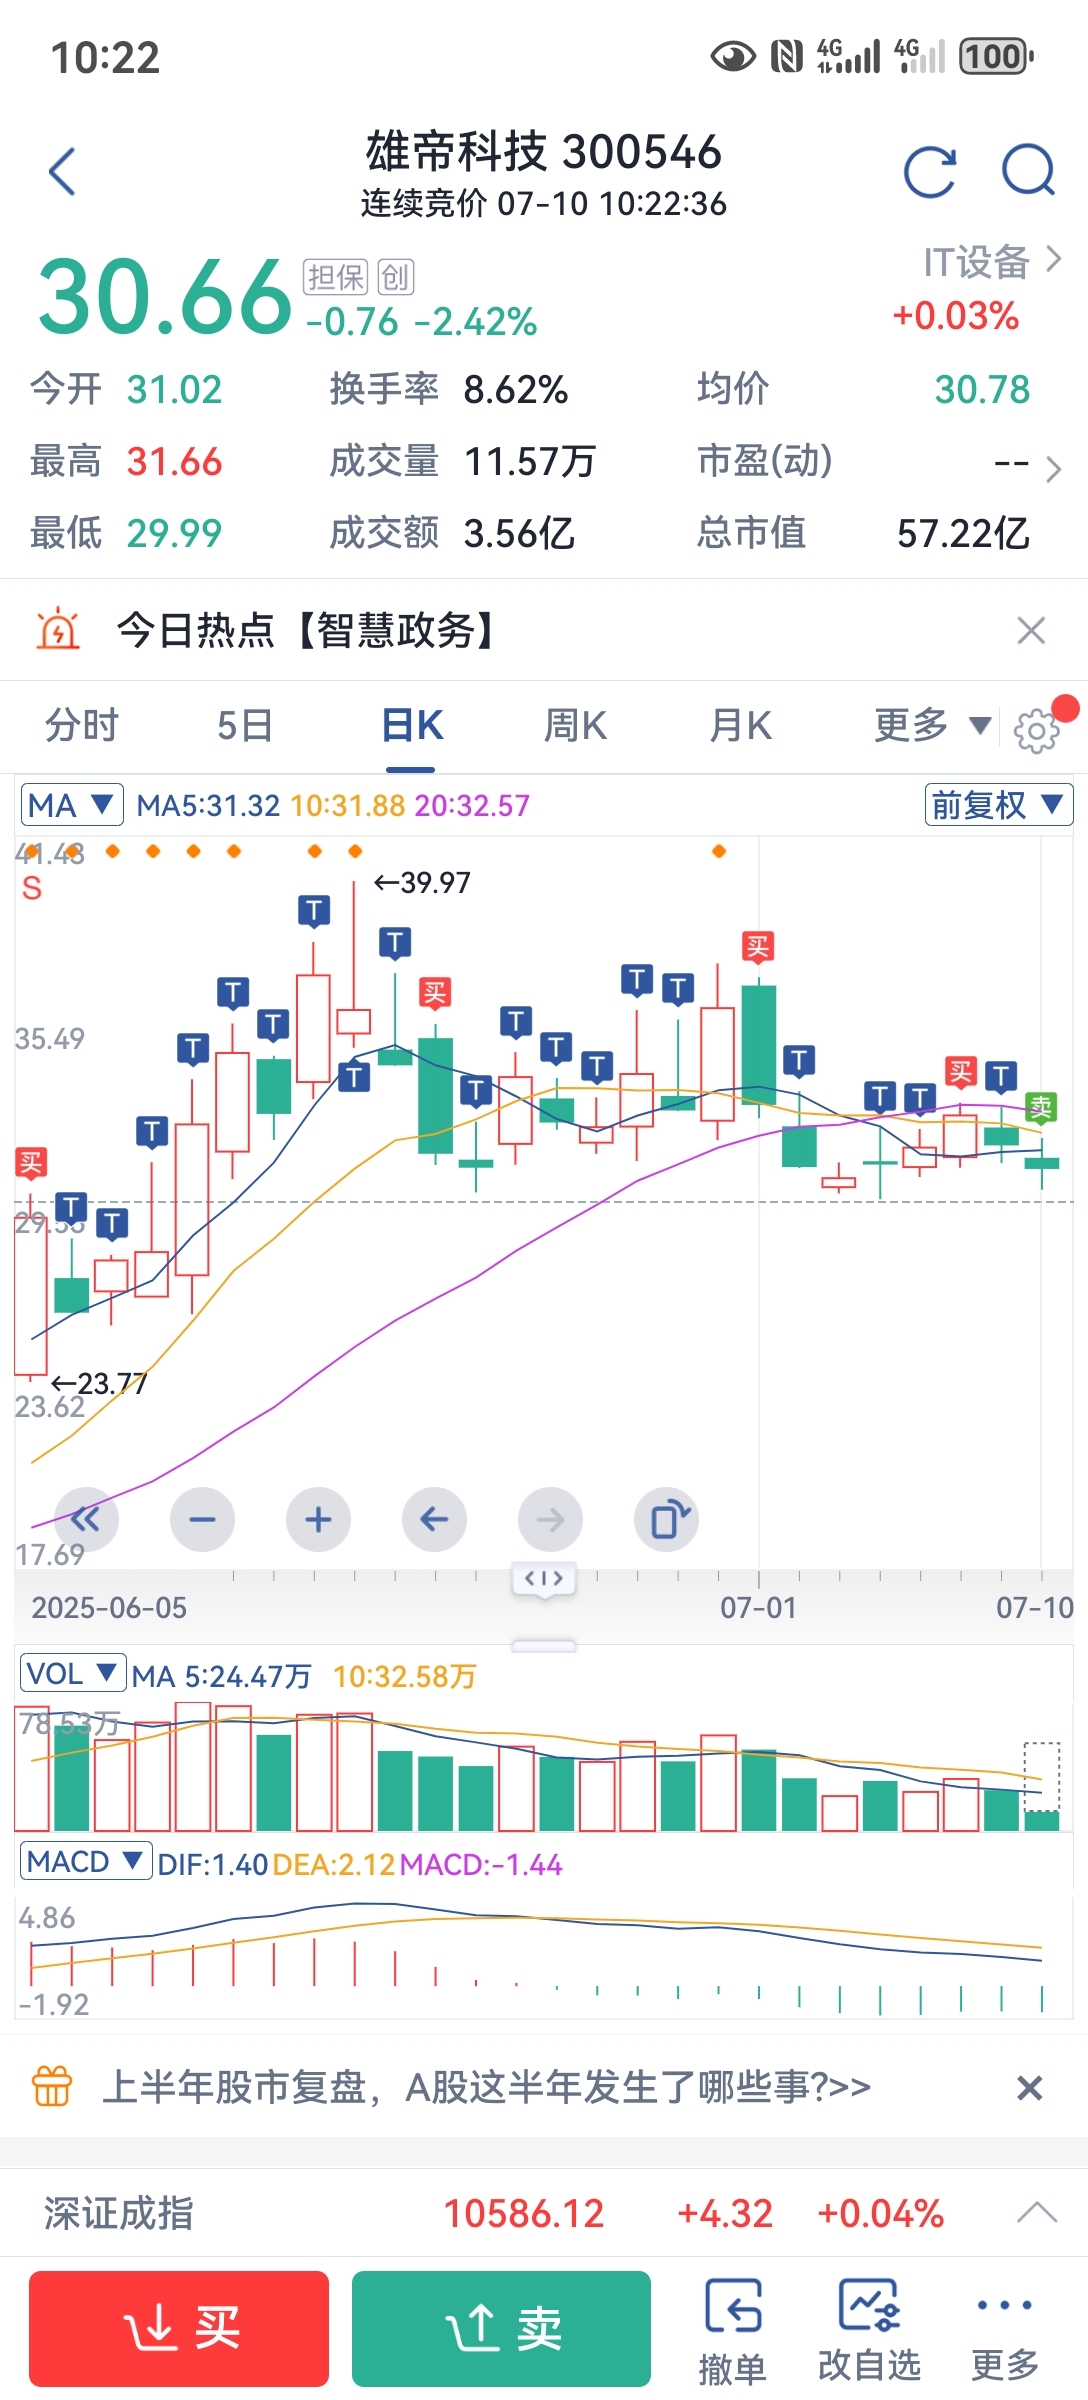The width and height of the screenshot is (1088, 2400).
Task: Open 上半年股市复盘 review link
Action: 487,2087
